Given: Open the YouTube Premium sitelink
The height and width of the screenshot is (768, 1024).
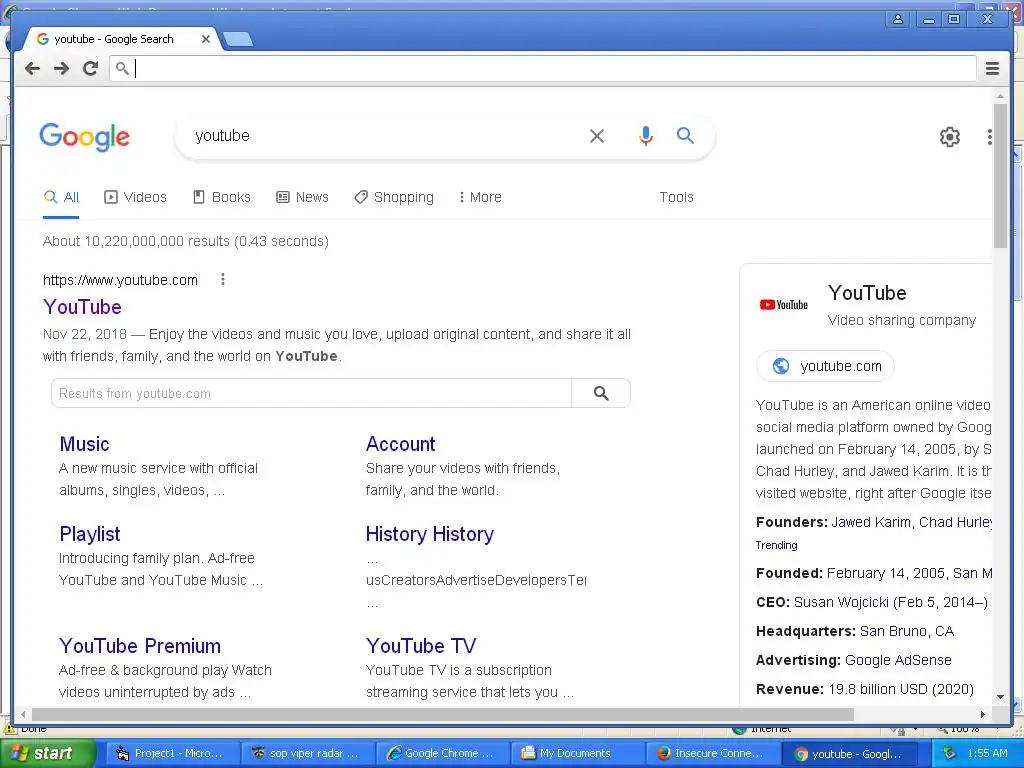Looking at the screenshot, I should [x=140, y=646].
